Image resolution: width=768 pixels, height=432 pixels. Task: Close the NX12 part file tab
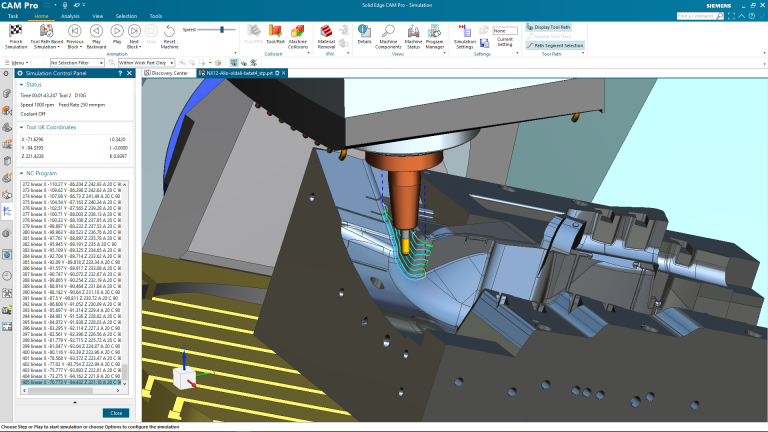284,73
